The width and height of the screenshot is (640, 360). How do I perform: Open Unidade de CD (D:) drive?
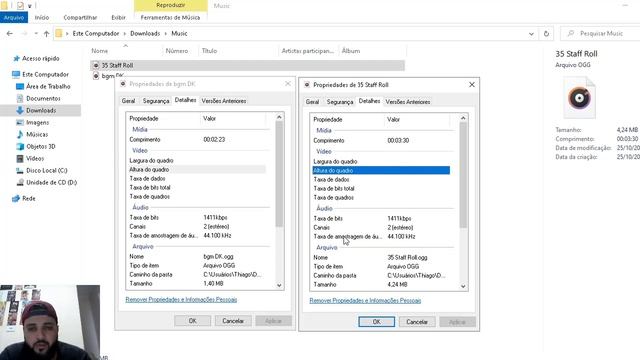point(51,182)
